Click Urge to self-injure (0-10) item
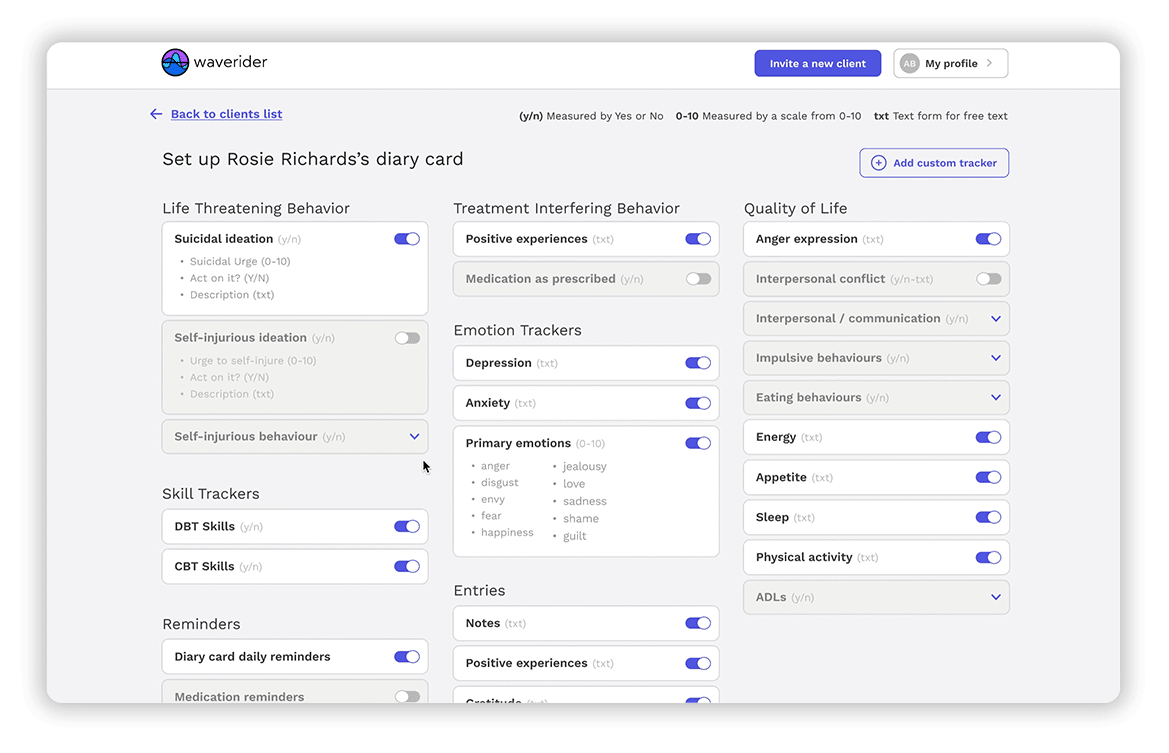This screenshot has height=753, width=1169. (x=253, y=360)
